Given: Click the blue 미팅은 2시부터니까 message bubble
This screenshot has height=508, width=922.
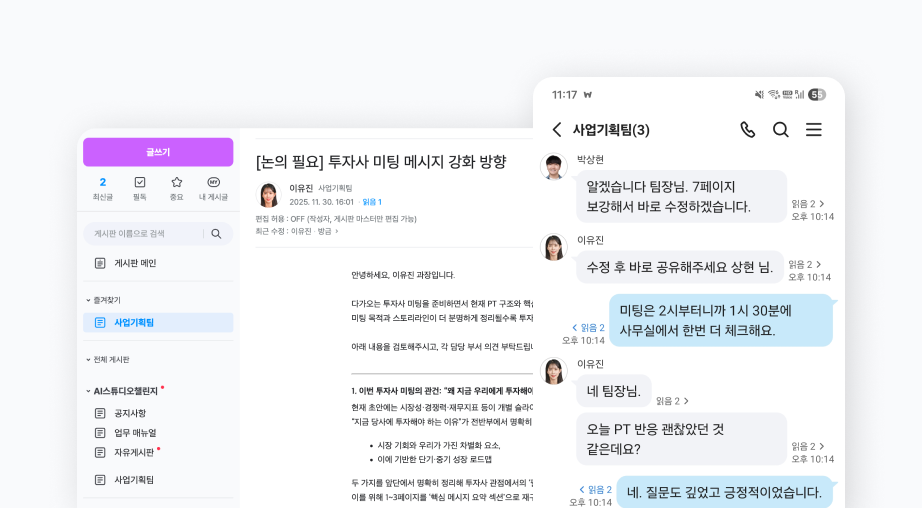Looking at the screenshot, I should (720, 320).
